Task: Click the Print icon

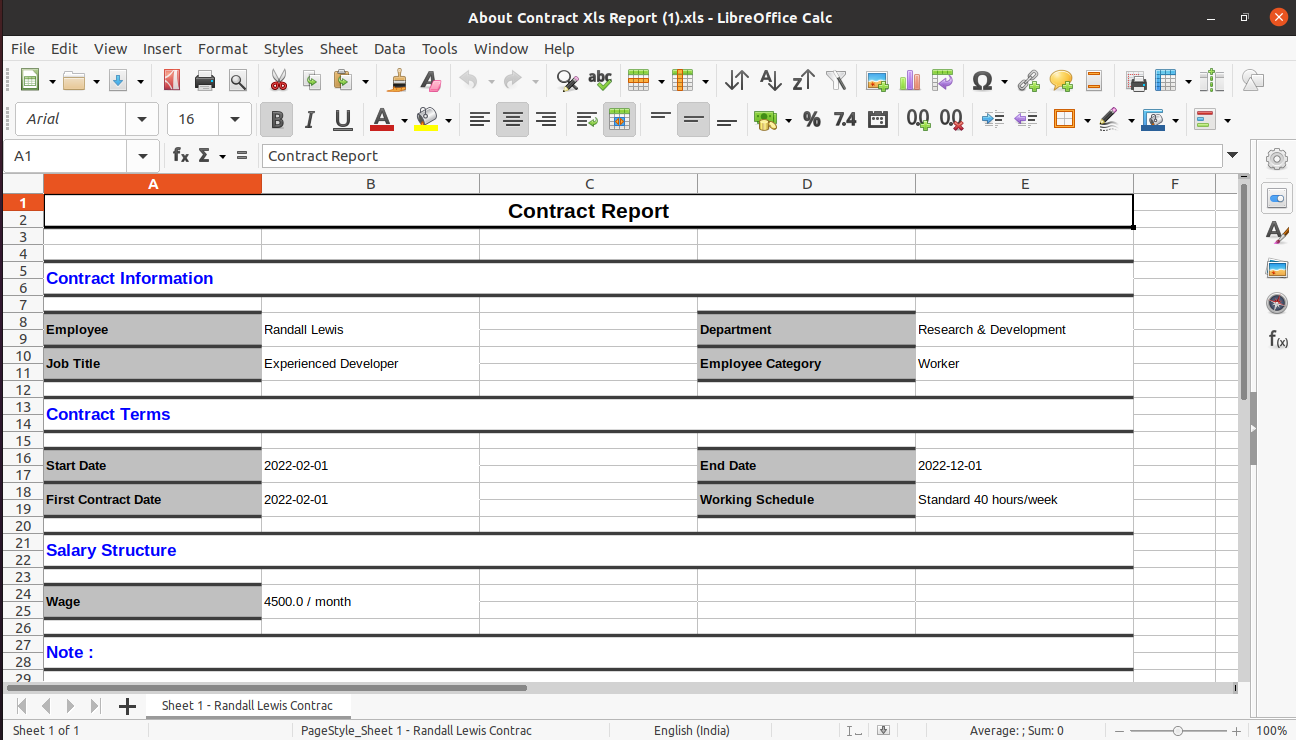Action: pos(205,80)
